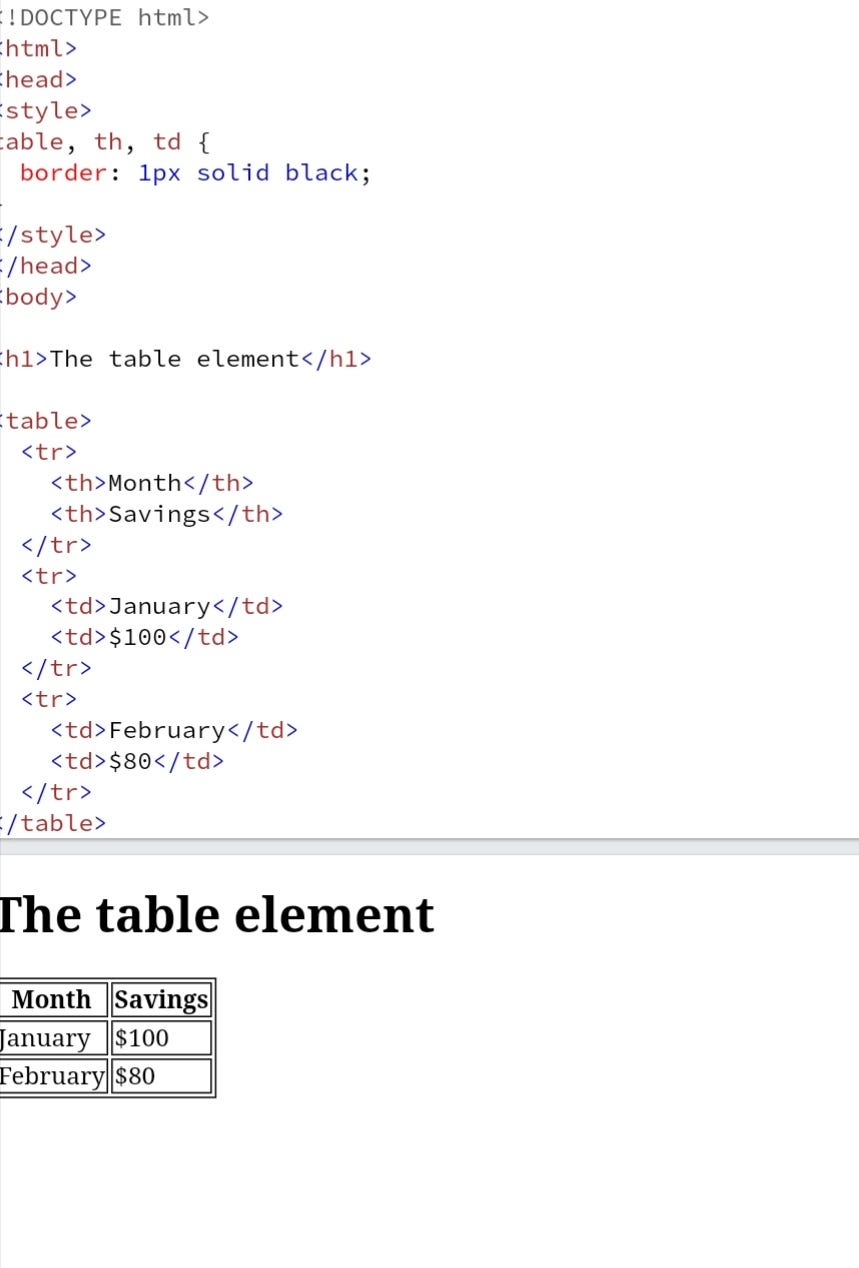Click the Savings th tag in code

[165, 513]
